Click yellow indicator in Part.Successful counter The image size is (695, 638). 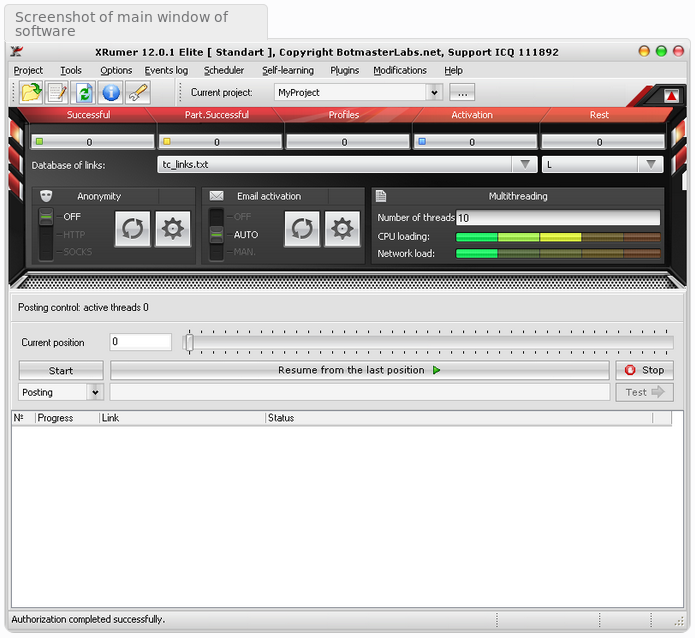pyautogui.click(x=167, y=141)
